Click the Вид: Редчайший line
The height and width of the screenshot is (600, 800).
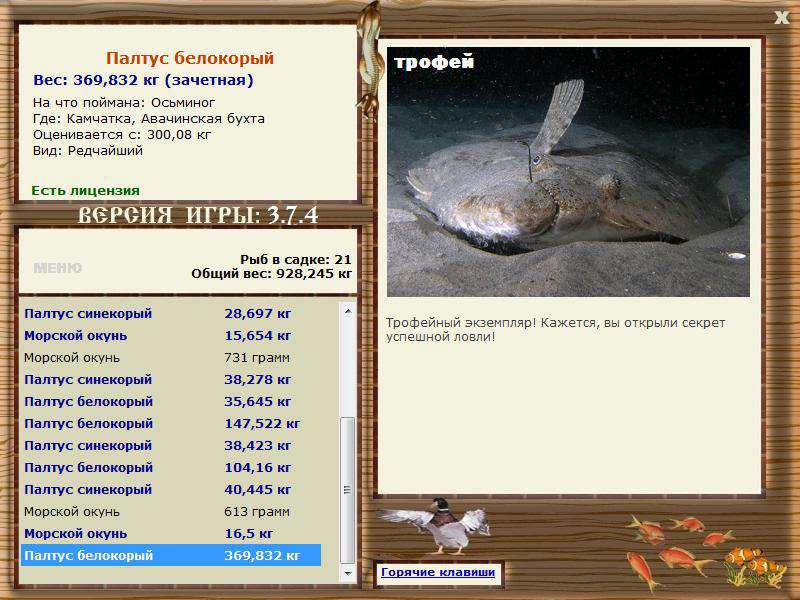[88, 151]
